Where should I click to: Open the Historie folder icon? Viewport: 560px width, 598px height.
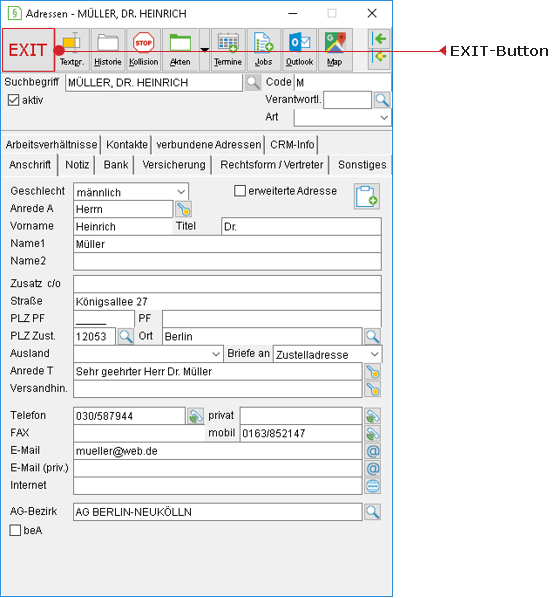(108, 50)
